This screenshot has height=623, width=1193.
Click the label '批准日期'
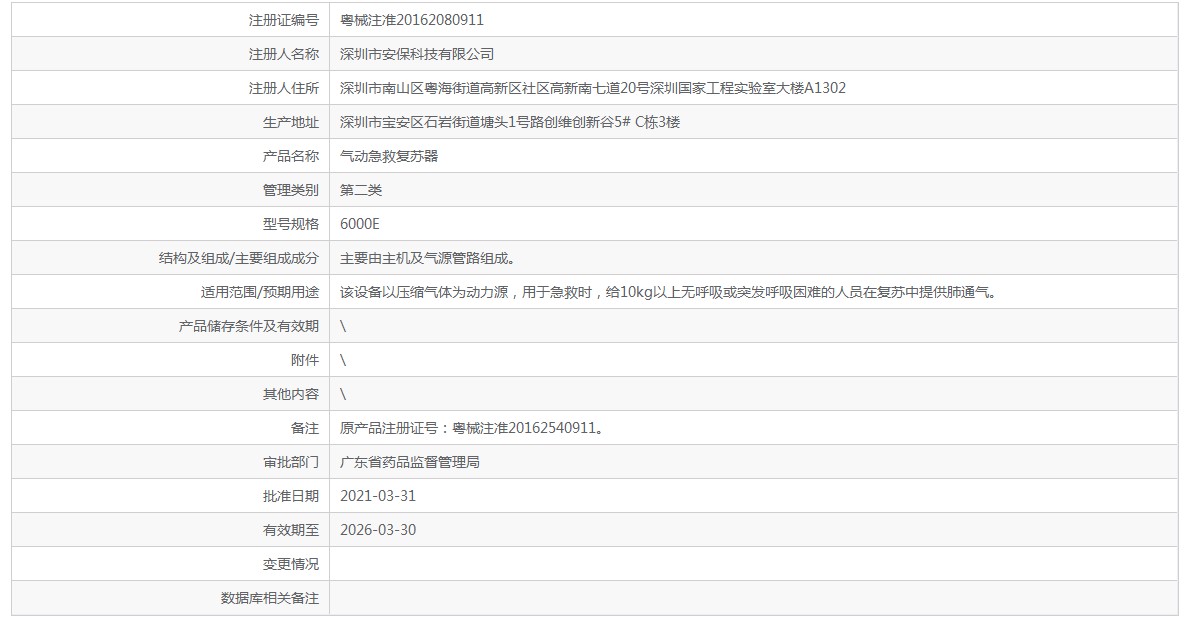[x=291, y=496]
